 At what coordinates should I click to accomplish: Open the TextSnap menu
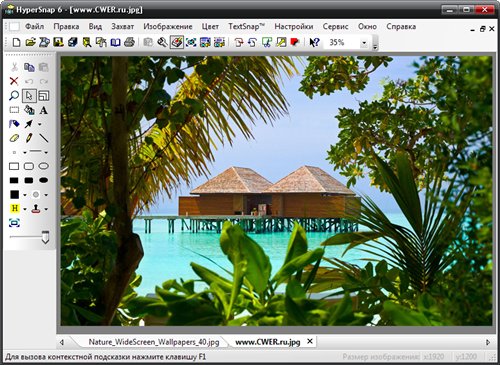click(x=246, y=26)
